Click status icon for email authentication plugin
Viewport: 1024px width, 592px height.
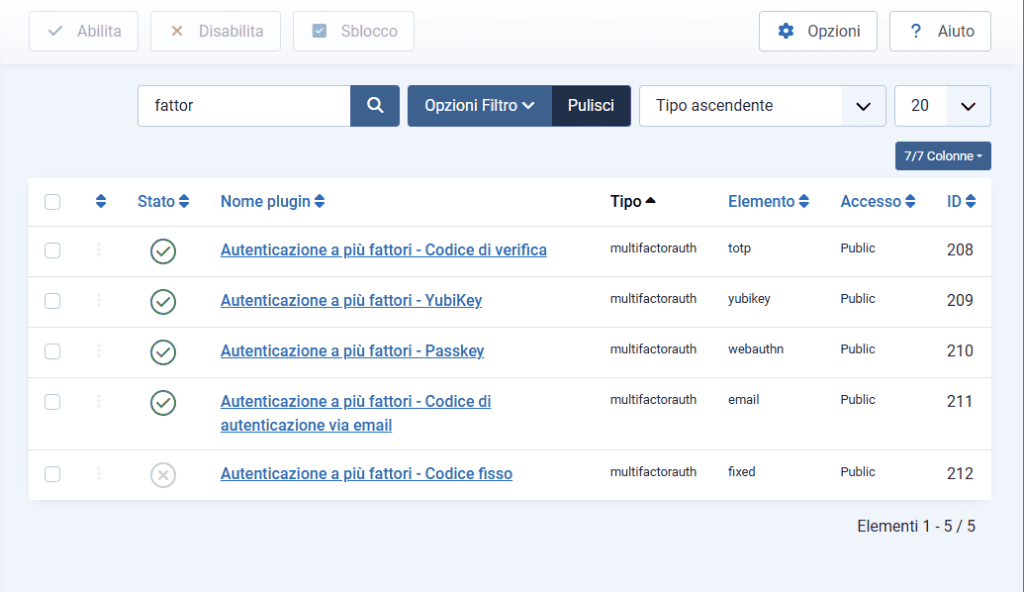tap(163, 402)
